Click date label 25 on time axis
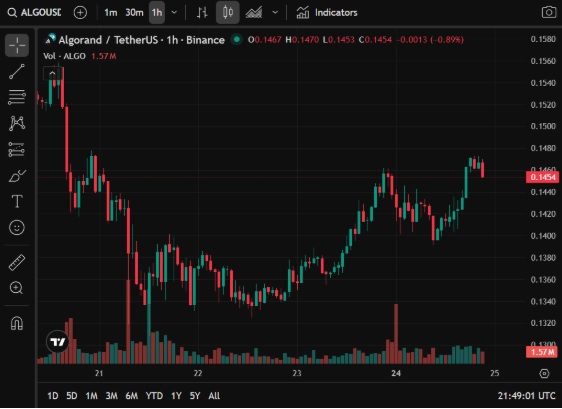562x409 pixels. [495, 374]
